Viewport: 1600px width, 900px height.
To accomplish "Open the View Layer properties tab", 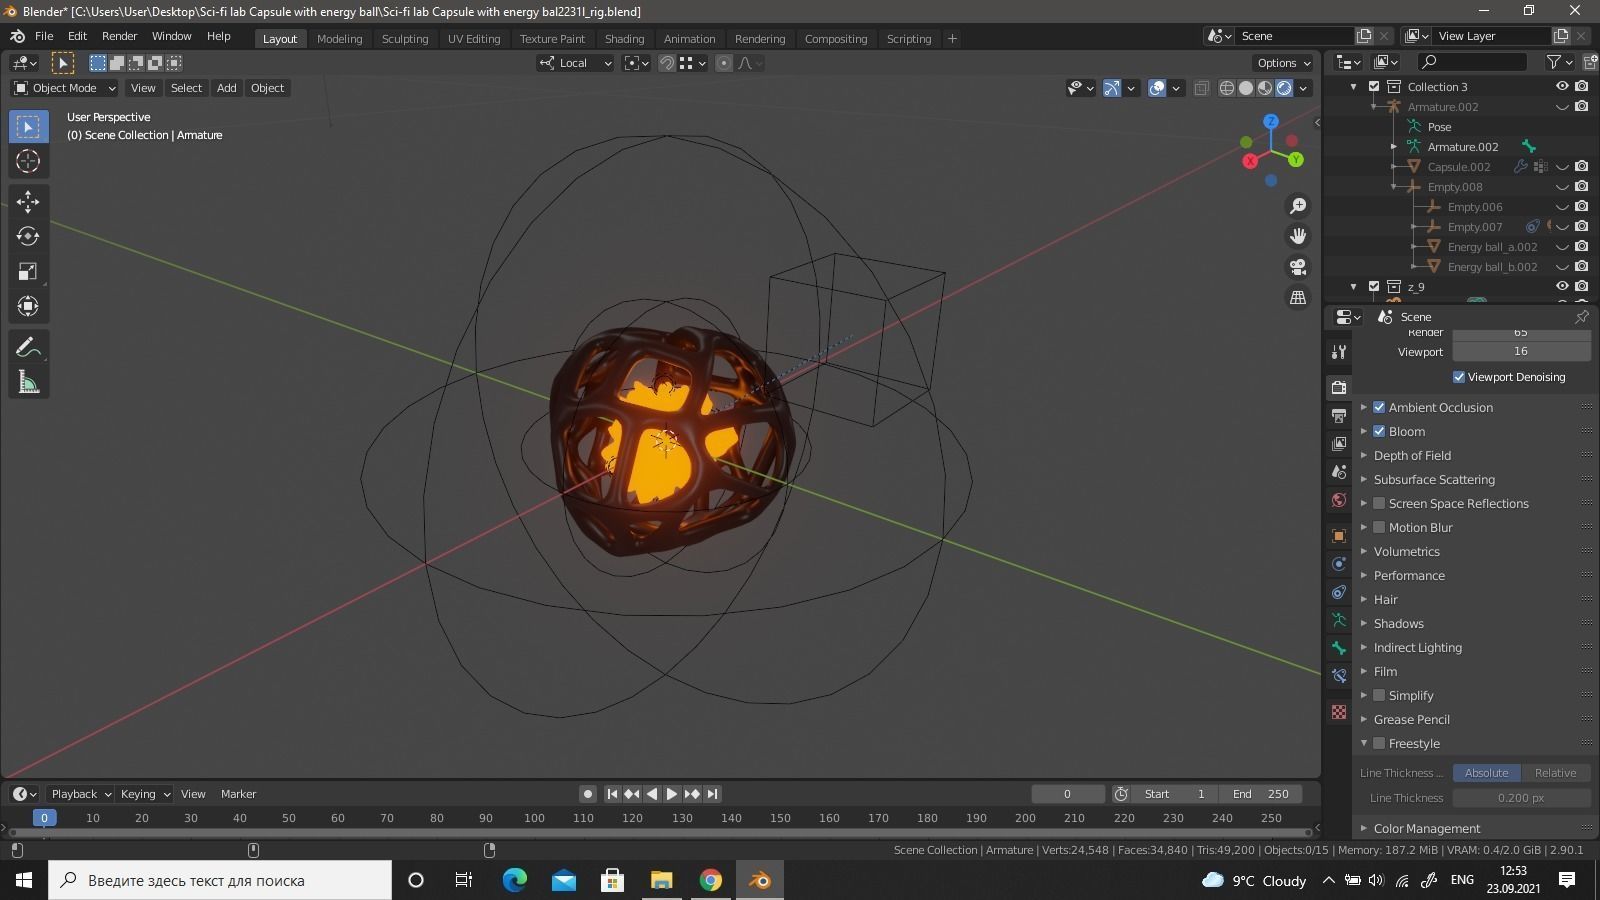I will click(x=1339, y=443).
